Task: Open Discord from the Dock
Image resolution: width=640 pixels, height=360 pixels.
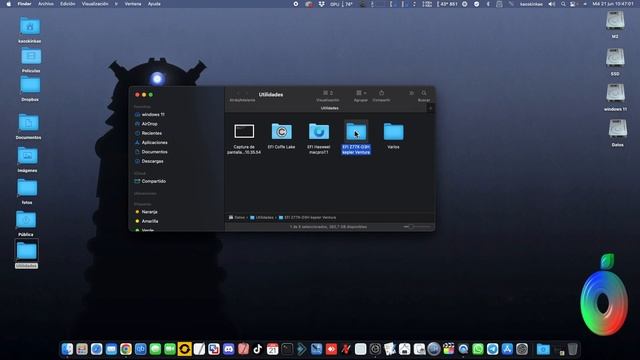Action: click(229, 349)
